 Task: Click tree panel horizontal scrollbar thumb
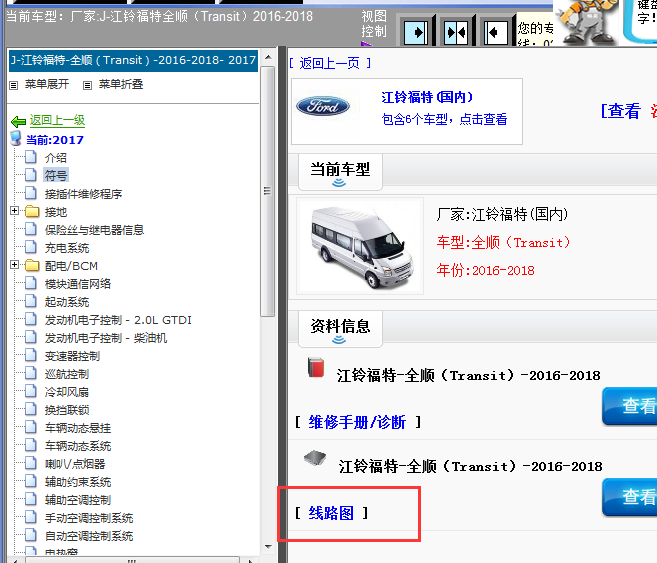(132, 560)
